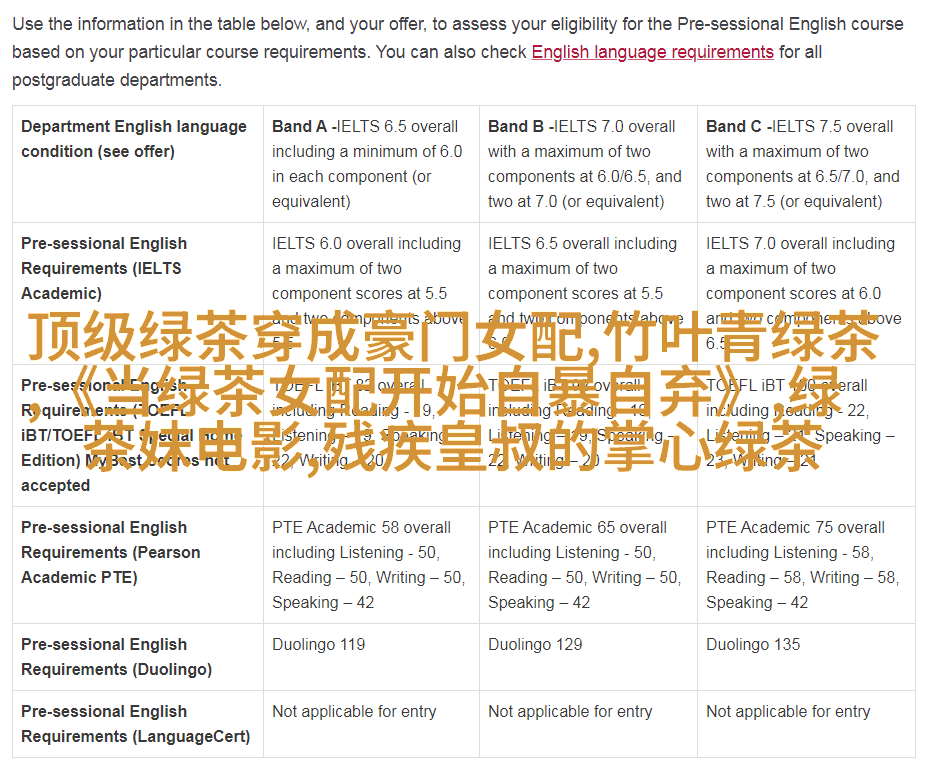Select the Band A IELTS 6.5 header cell
Viewport: 932px width, 770px height.
[x=367, y=163]
